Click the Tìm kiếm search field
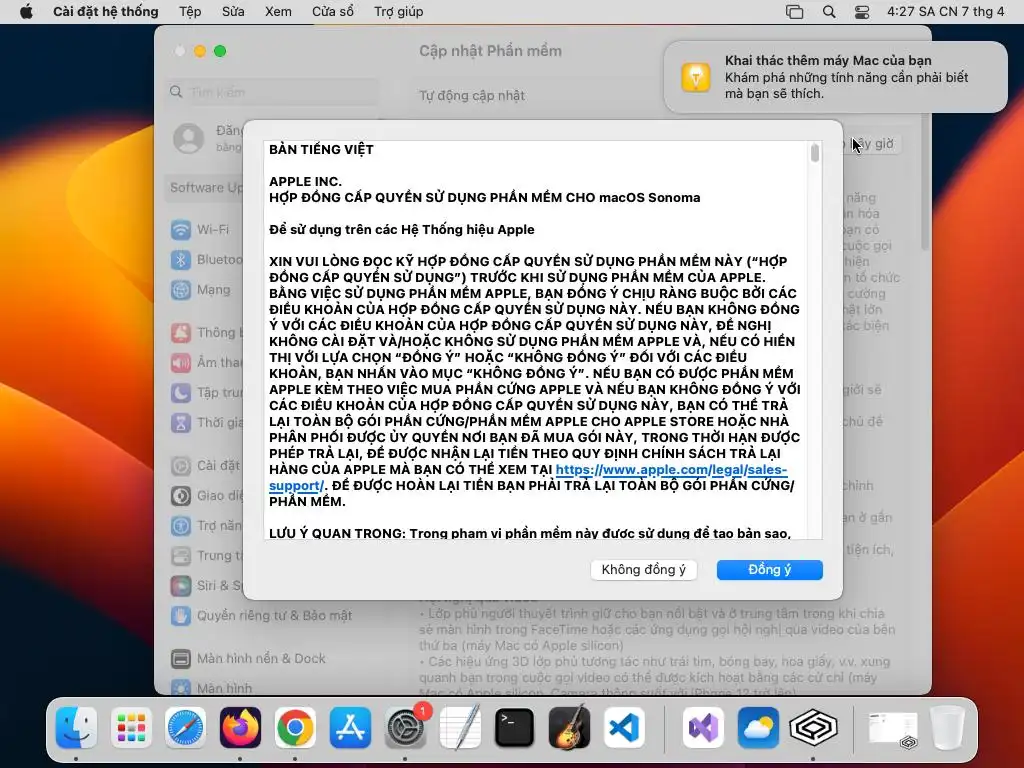 [x=273, y=92]
